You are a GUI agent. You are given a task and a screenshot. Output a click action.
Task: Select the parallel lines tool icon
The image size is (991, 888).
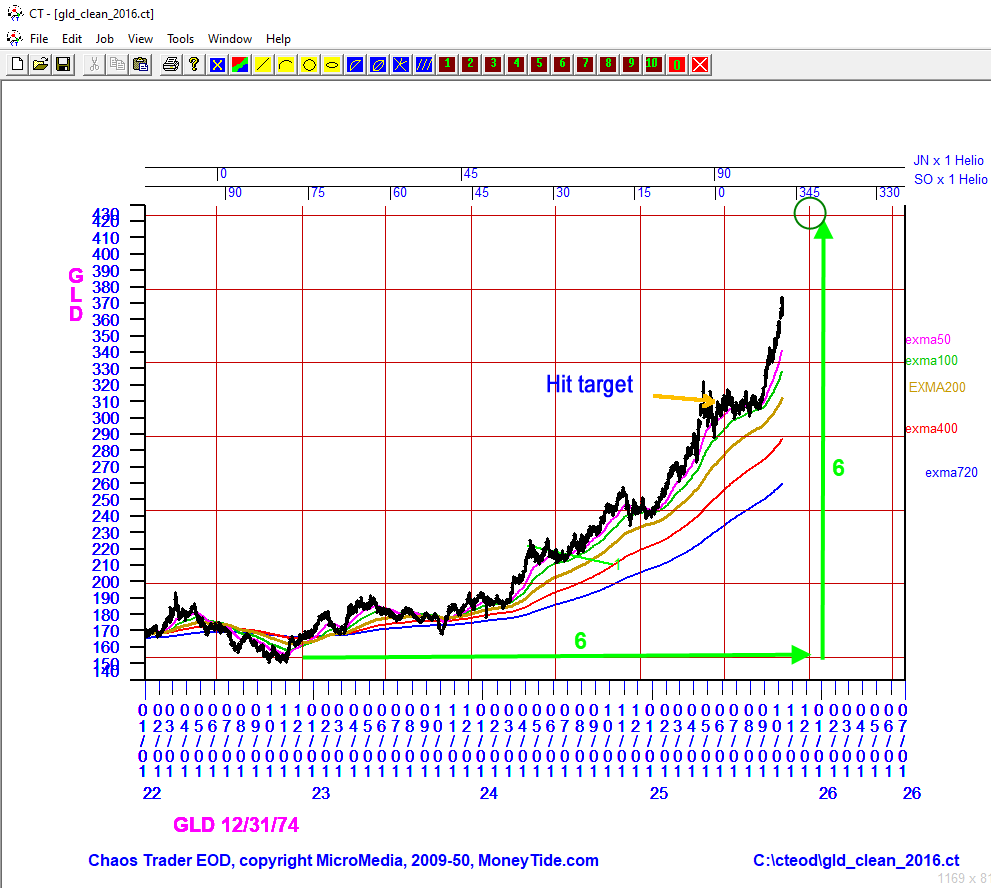[424, 64]
